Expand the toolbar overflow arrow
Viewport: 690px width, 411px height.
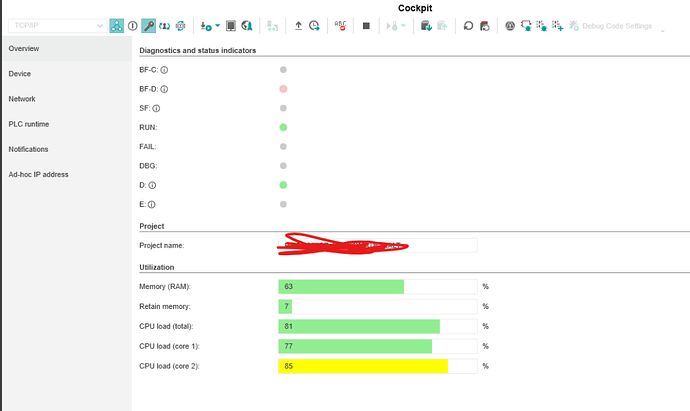663,31
